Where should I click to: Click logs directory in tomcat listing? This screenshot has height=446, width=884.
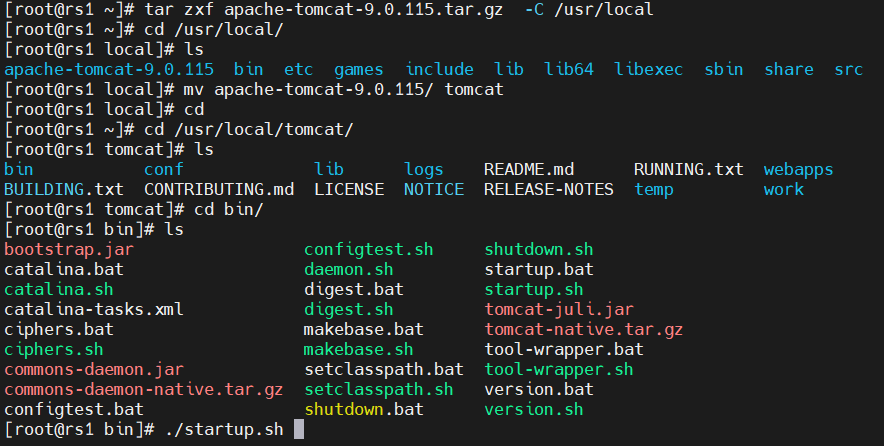[x=423, y=169]
